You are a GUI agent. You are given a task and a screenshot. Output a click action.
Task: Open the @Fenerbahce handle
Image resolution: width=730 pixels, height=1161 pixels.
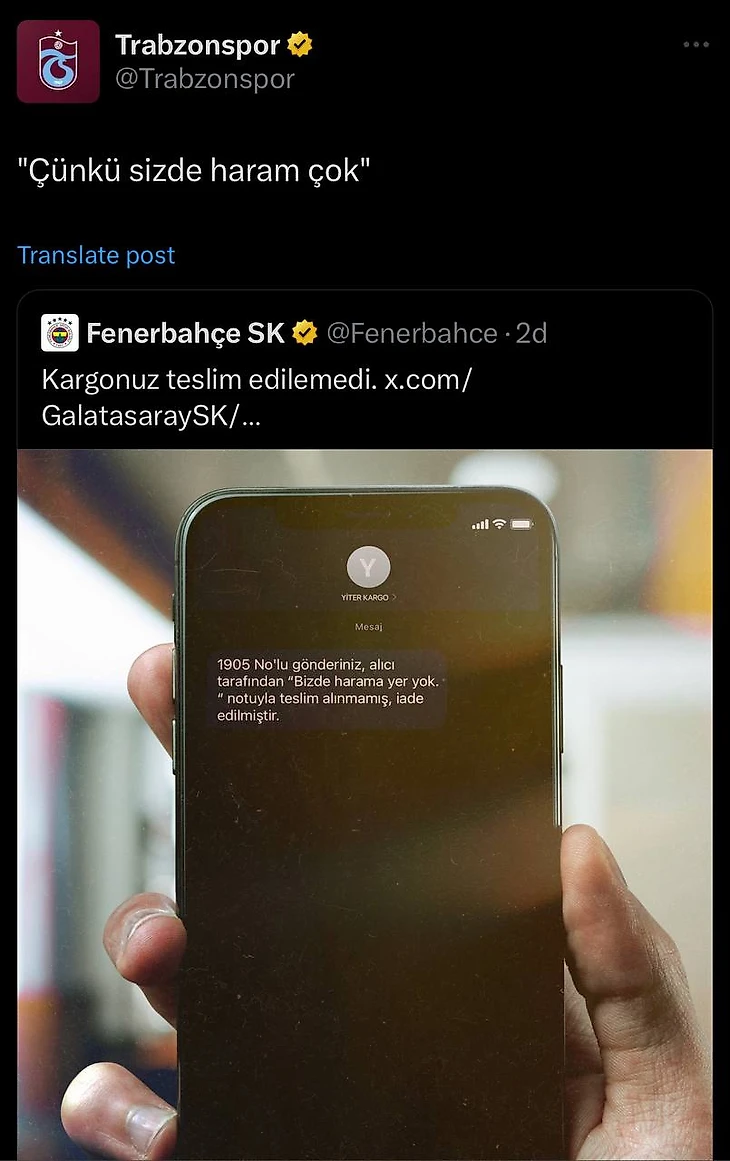coord(412,333)
